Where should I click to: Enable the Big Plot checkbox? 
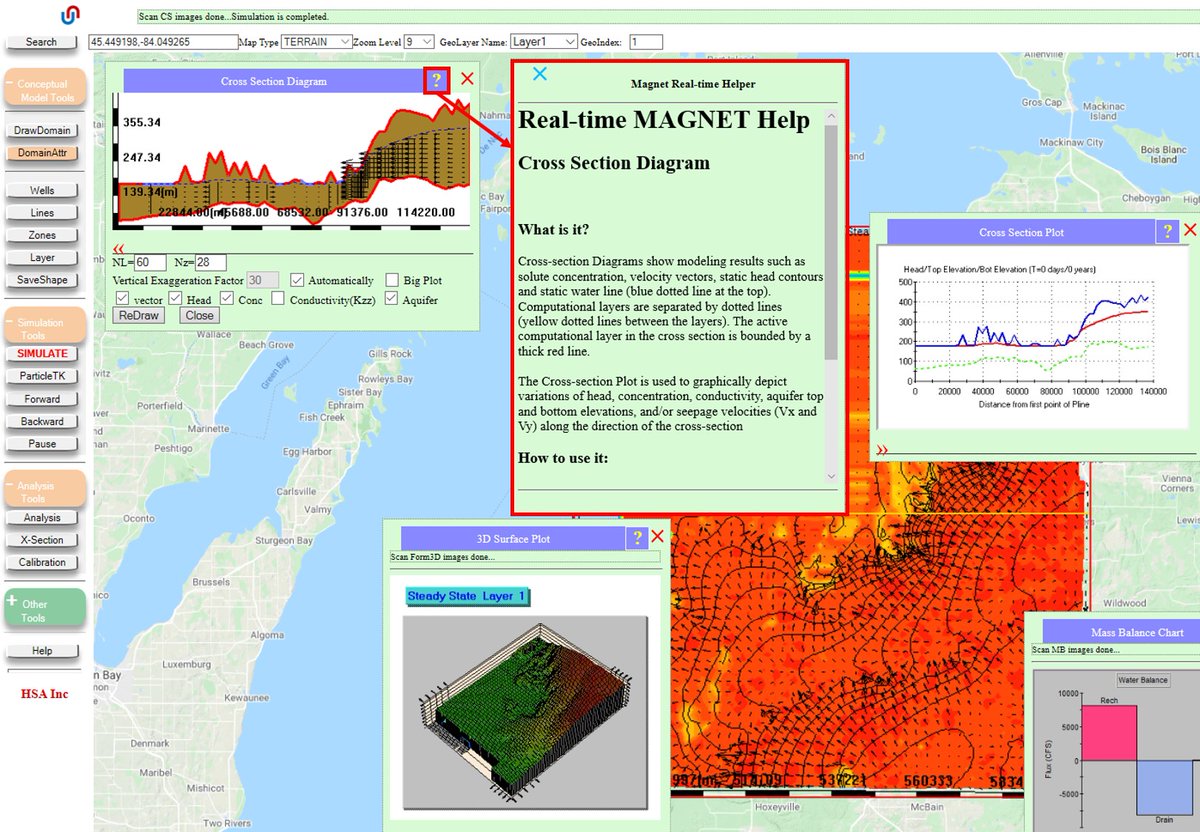(x=394, y=281)
